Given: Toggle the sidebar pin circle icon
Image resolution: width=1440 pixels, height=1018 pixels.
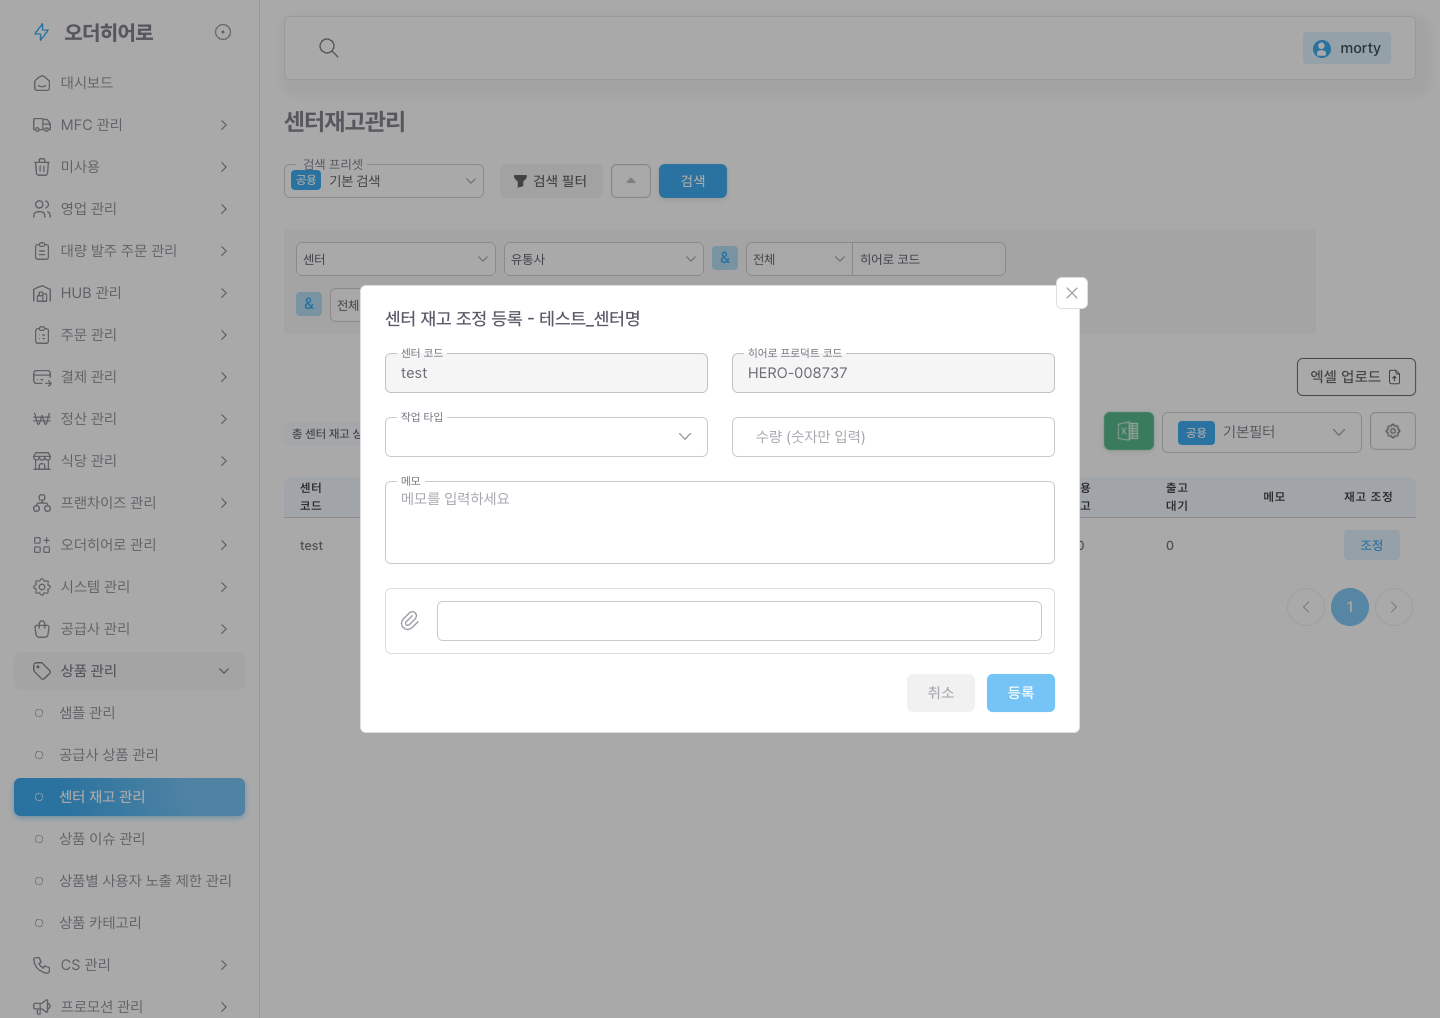Looking at the screenshot, I should click(x=223, y=32).
